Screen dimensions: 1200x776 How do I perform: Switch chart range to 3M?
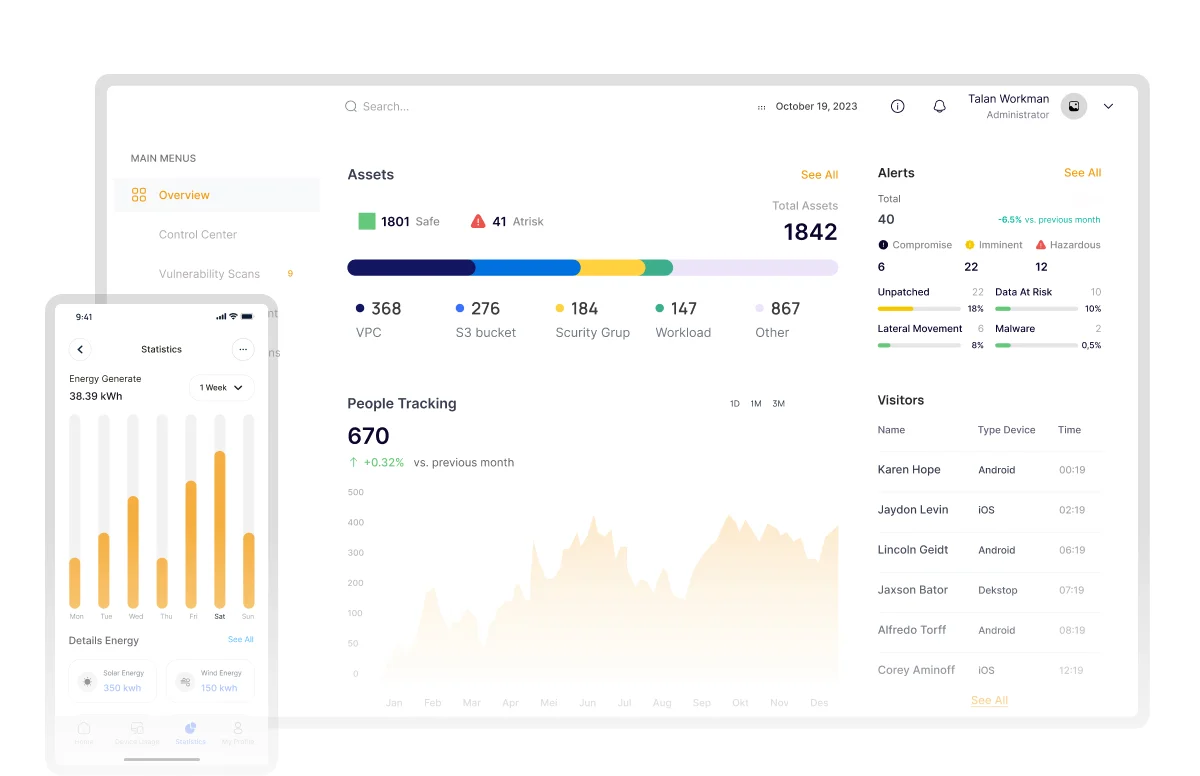(778, 404)
